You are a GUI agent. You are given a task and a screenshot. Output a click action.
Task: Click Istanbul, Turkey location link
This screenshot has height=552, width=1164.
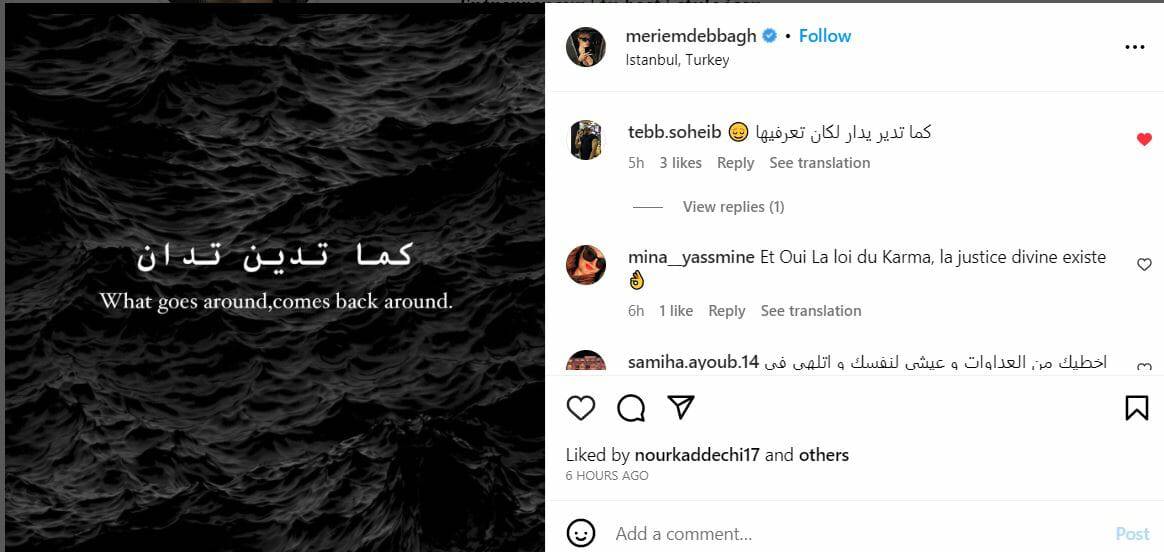coord(677,60)
